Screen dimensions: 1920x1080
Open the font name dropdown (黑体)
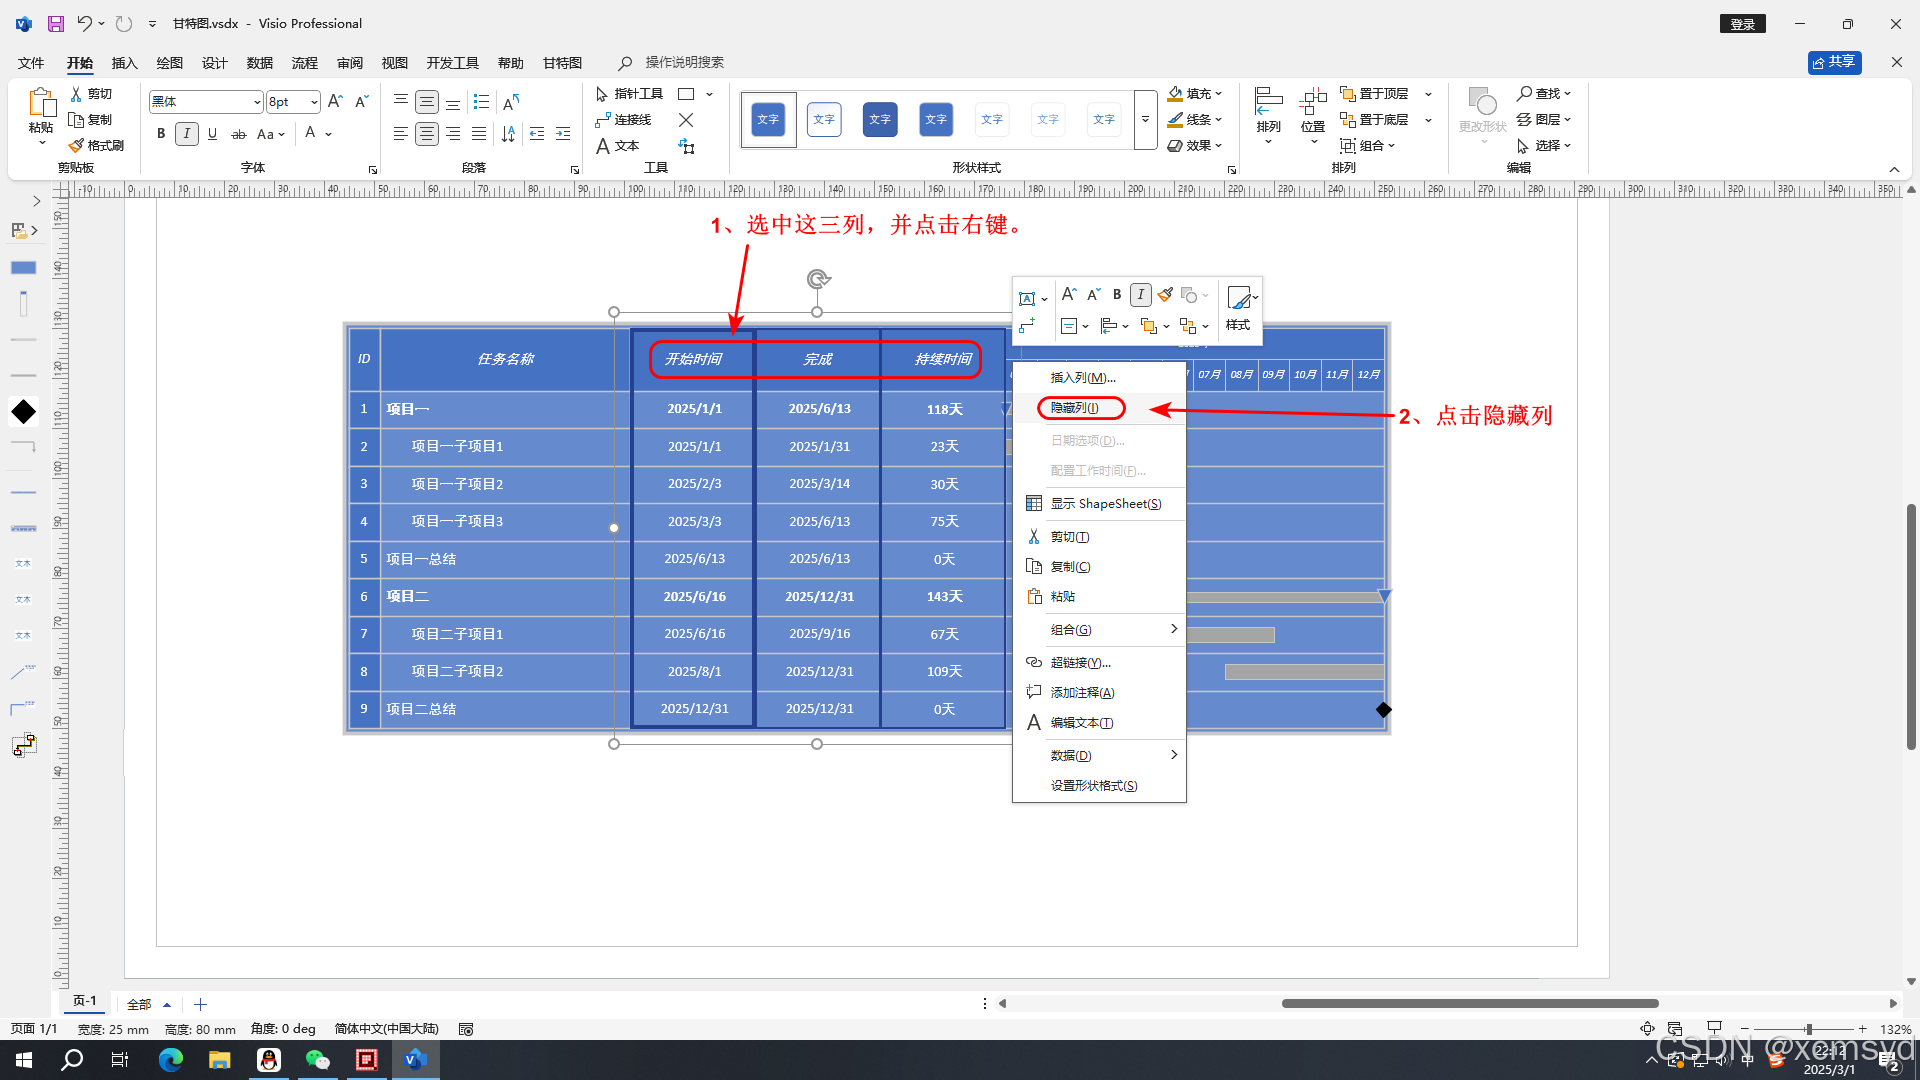click(257, 102)
